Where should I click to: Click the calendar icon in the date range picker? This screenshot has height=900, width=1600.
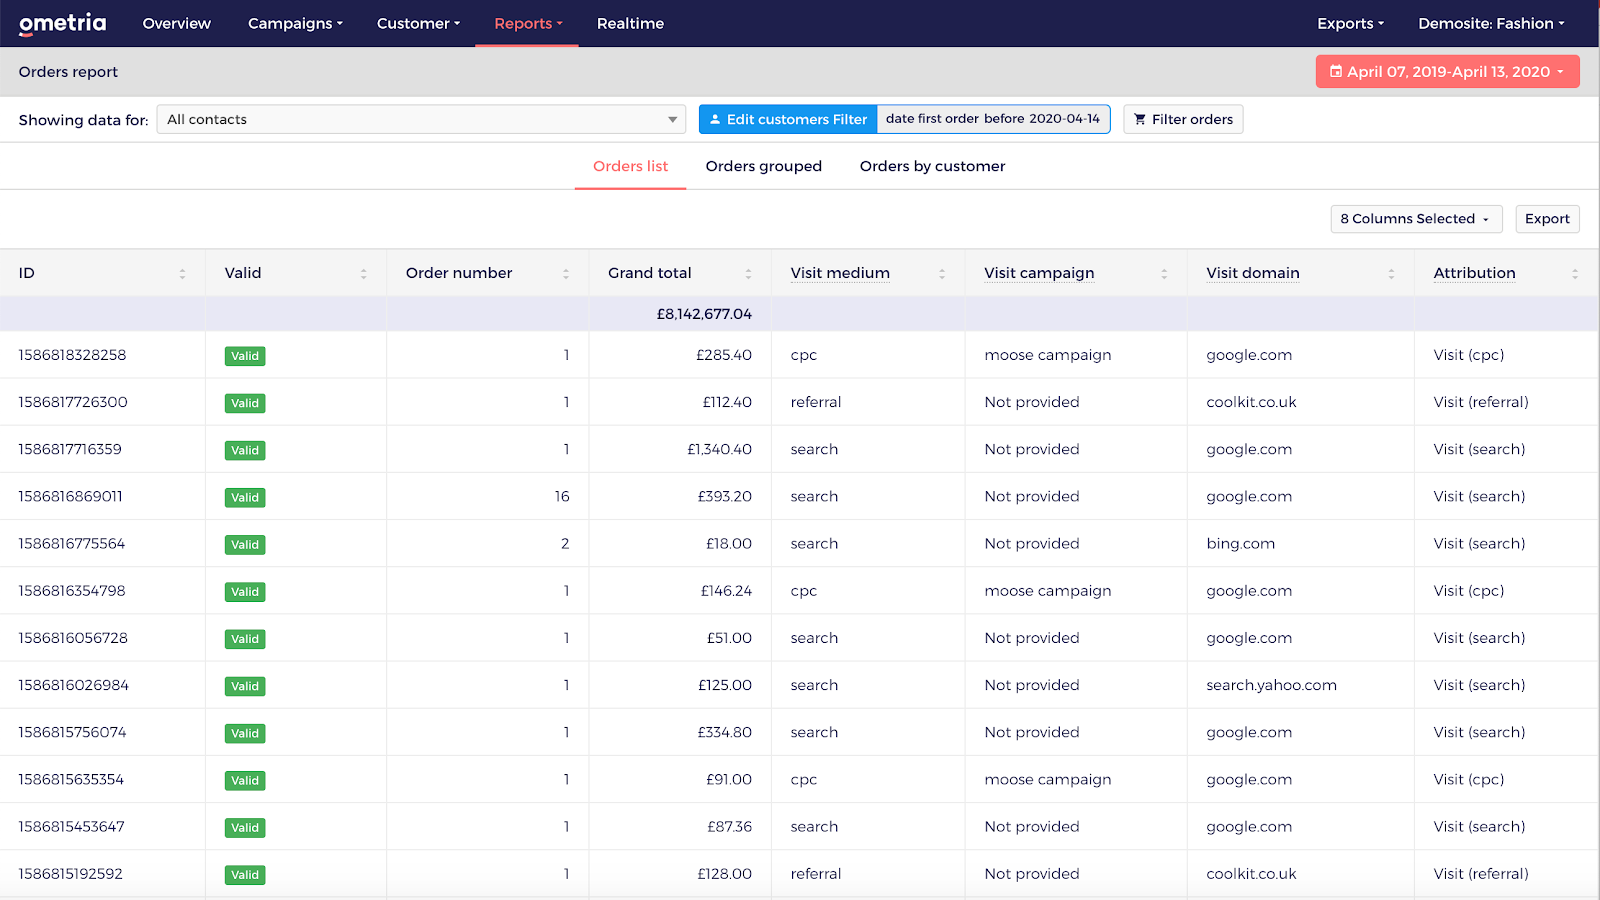pos(1335,71)
